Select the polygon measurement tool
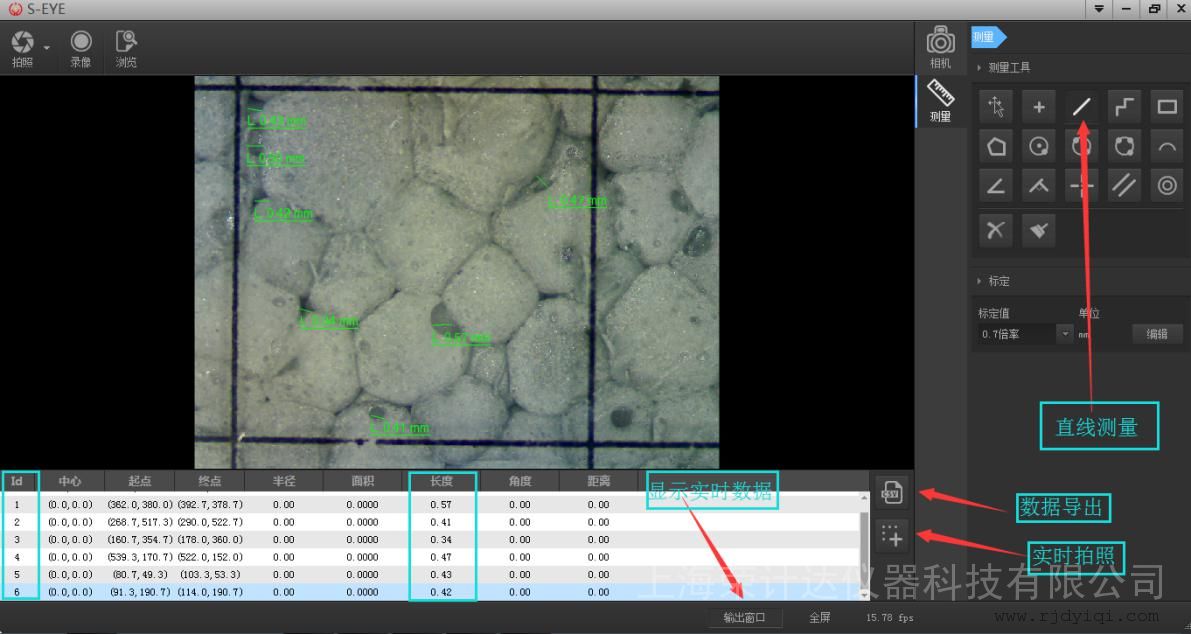The width and height of the screenshot is (1191, 634). coord(996,147)
